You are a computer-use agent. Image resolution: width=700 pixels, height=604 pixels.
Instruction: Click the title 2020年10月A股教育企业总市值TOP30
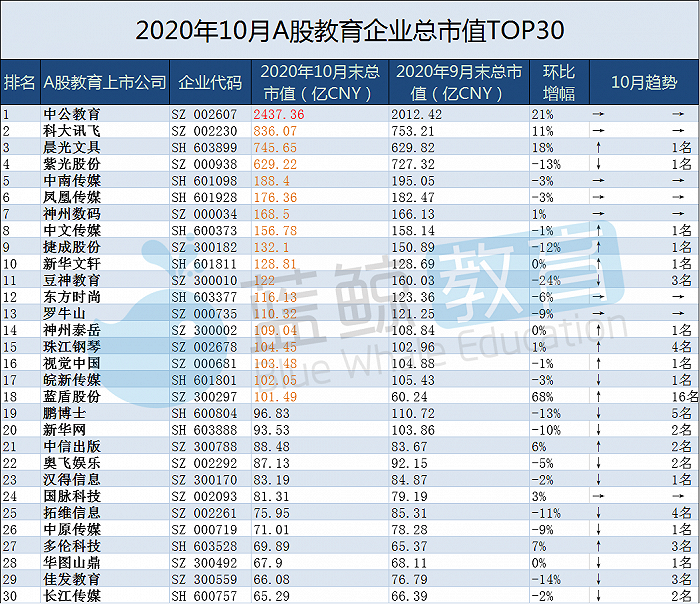[x=350, y=31]
